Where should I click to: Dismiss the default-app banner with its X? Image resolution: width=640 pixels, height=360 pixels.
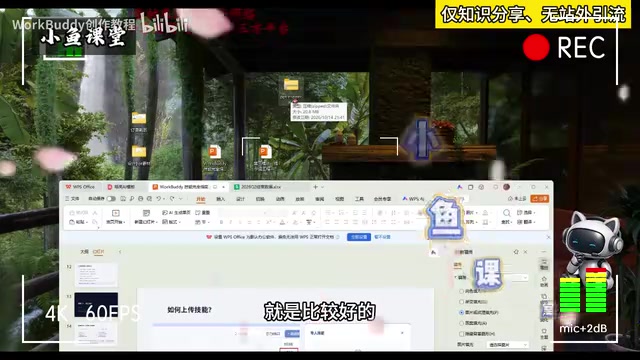tap(548, 237)
